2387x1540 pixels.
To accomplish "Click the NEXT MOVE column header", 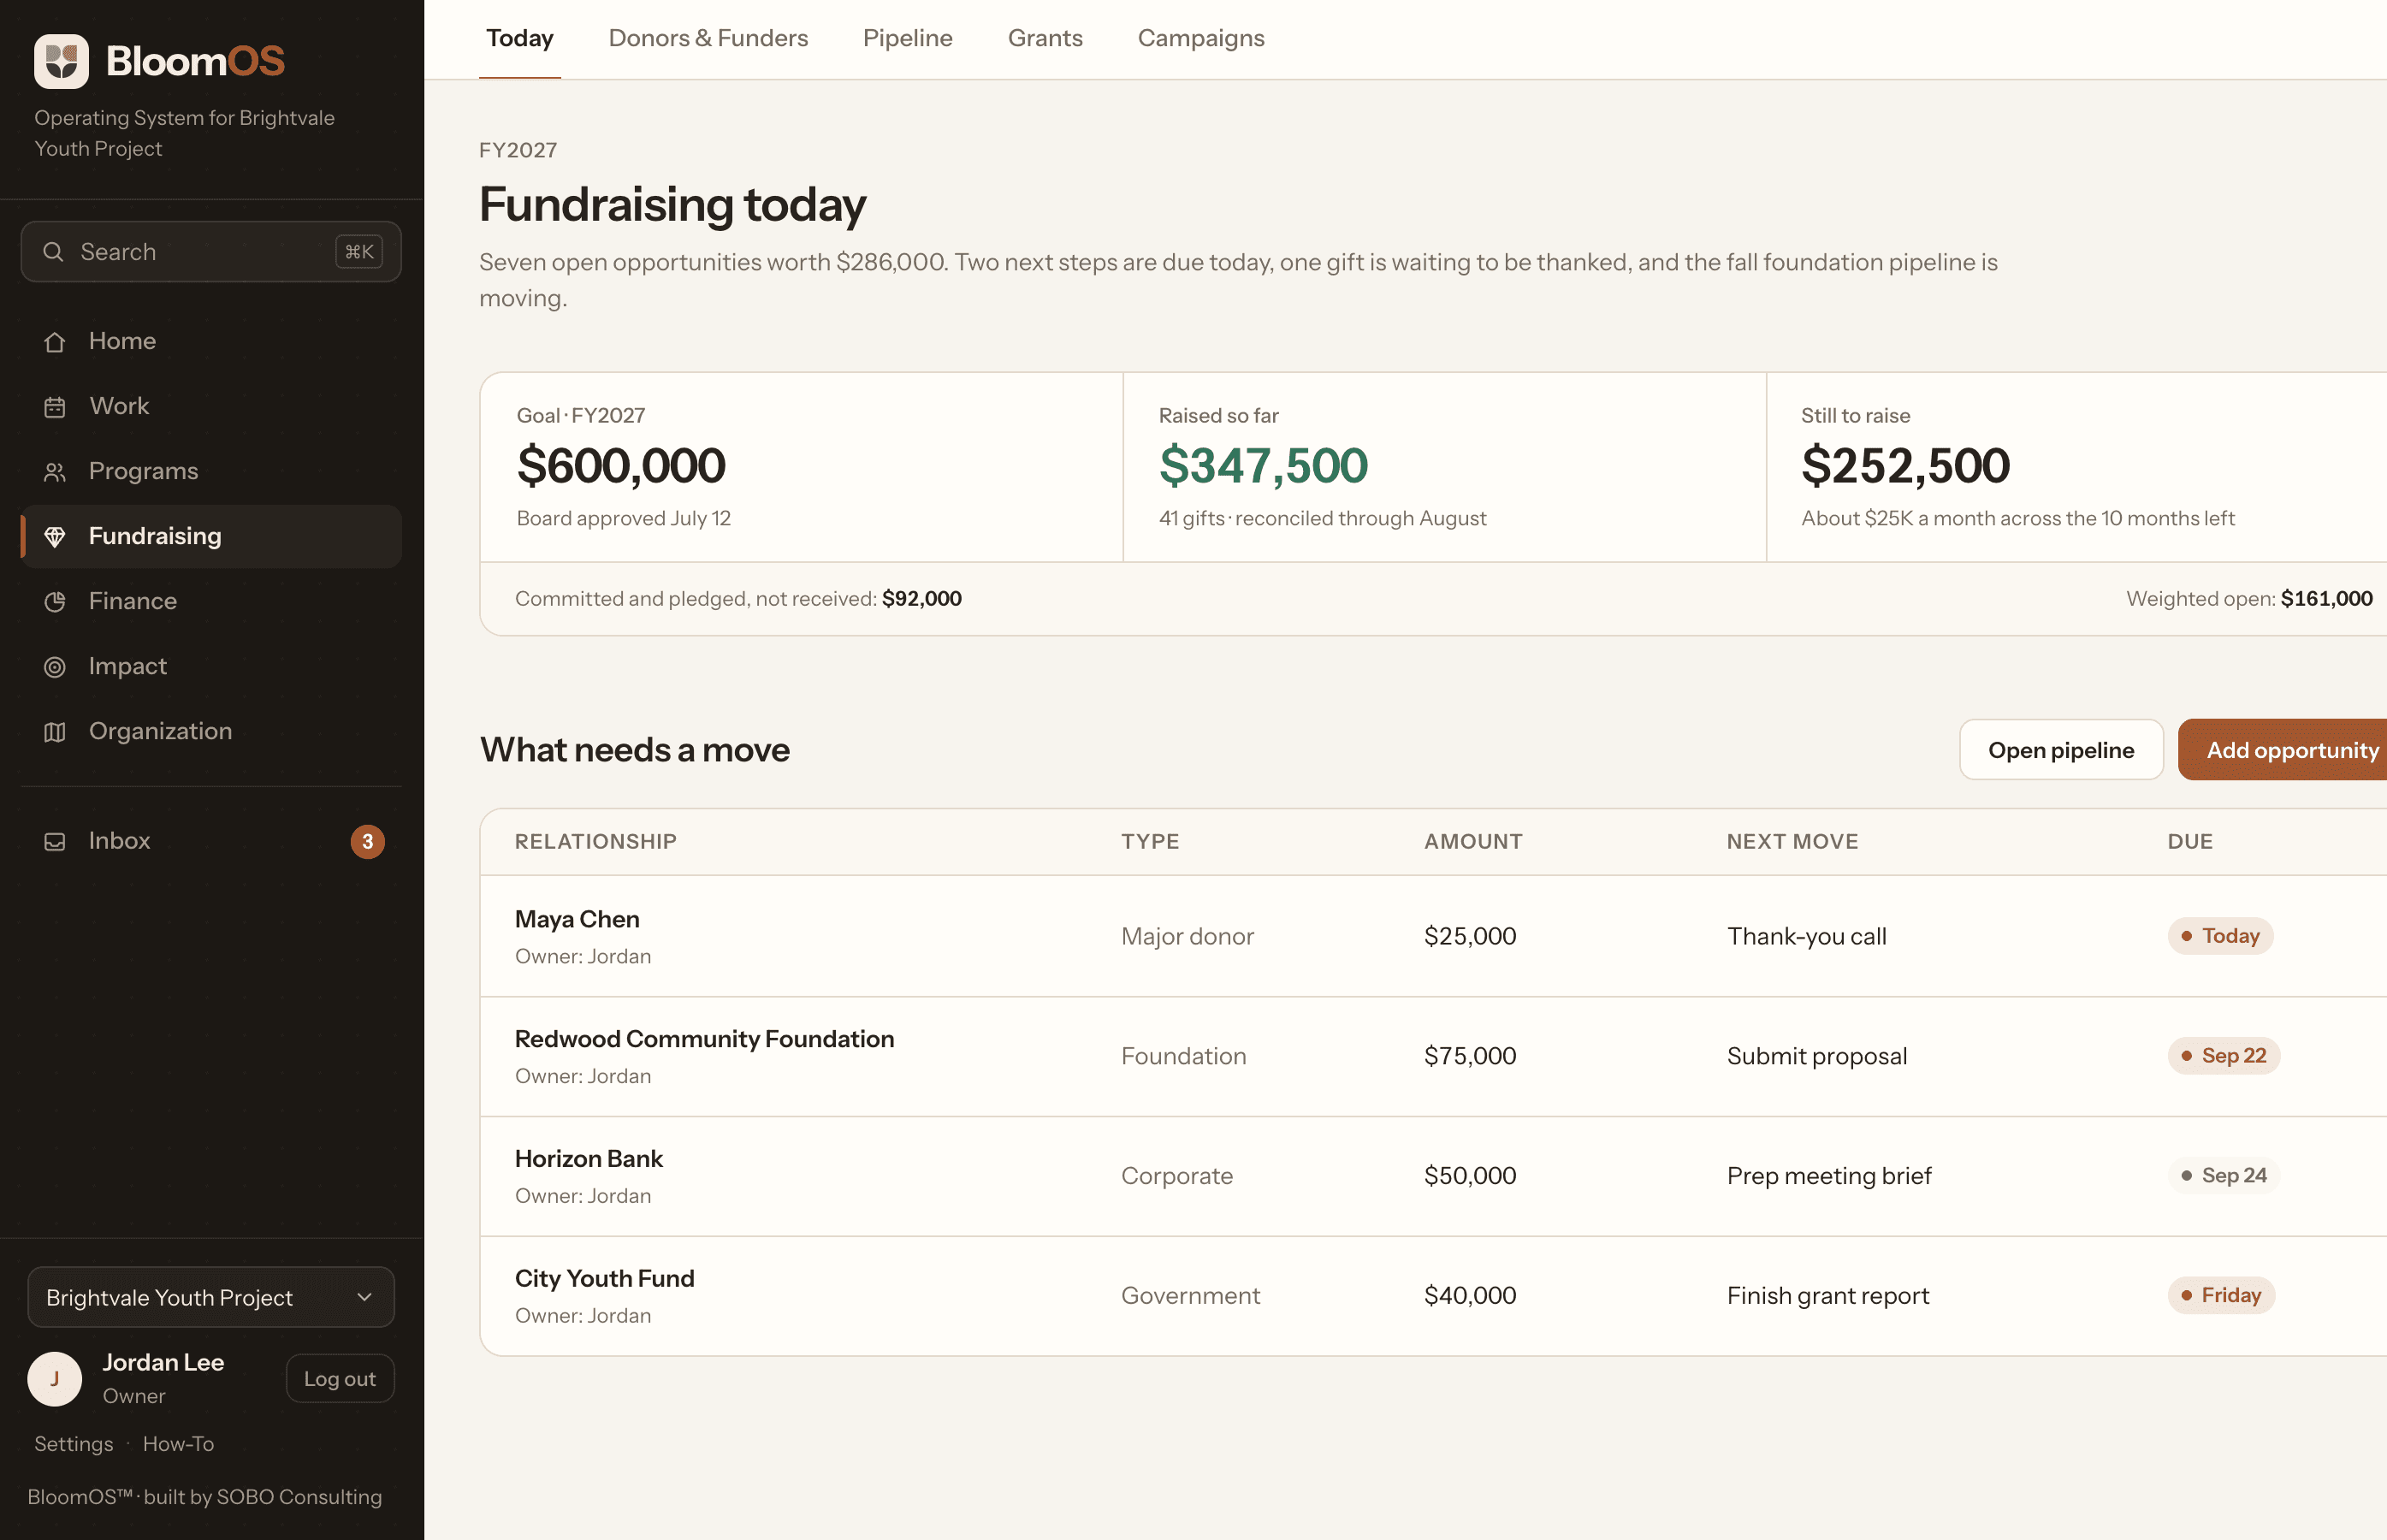I will point(1792,842).
